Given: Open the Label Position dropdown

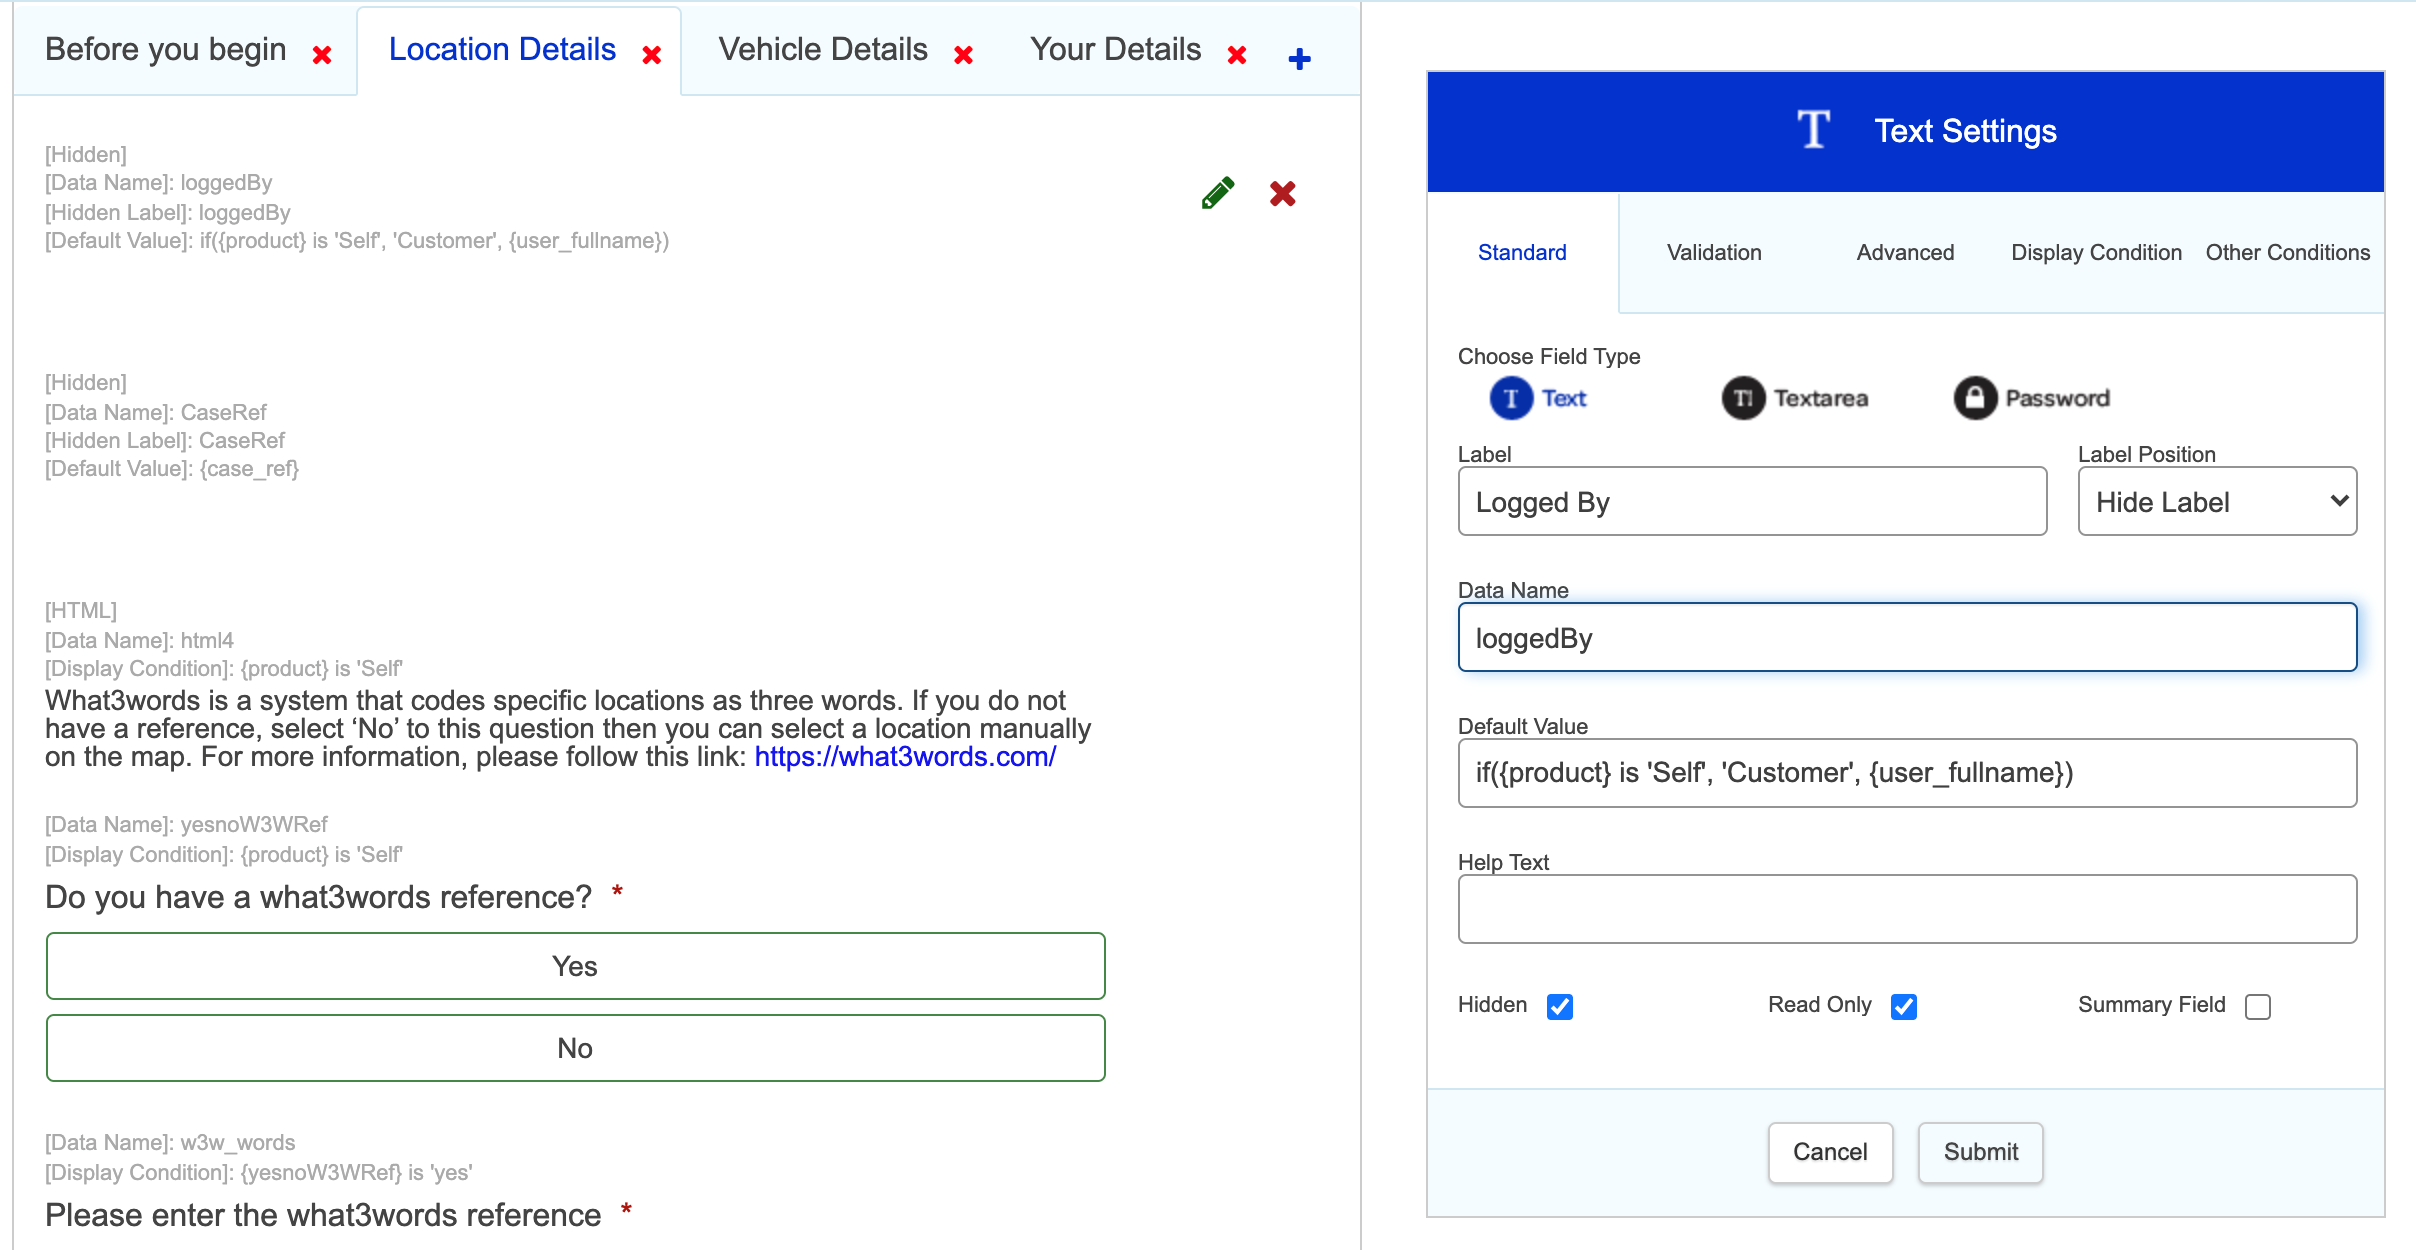Looking at the screenshot, I should 2217,501.
